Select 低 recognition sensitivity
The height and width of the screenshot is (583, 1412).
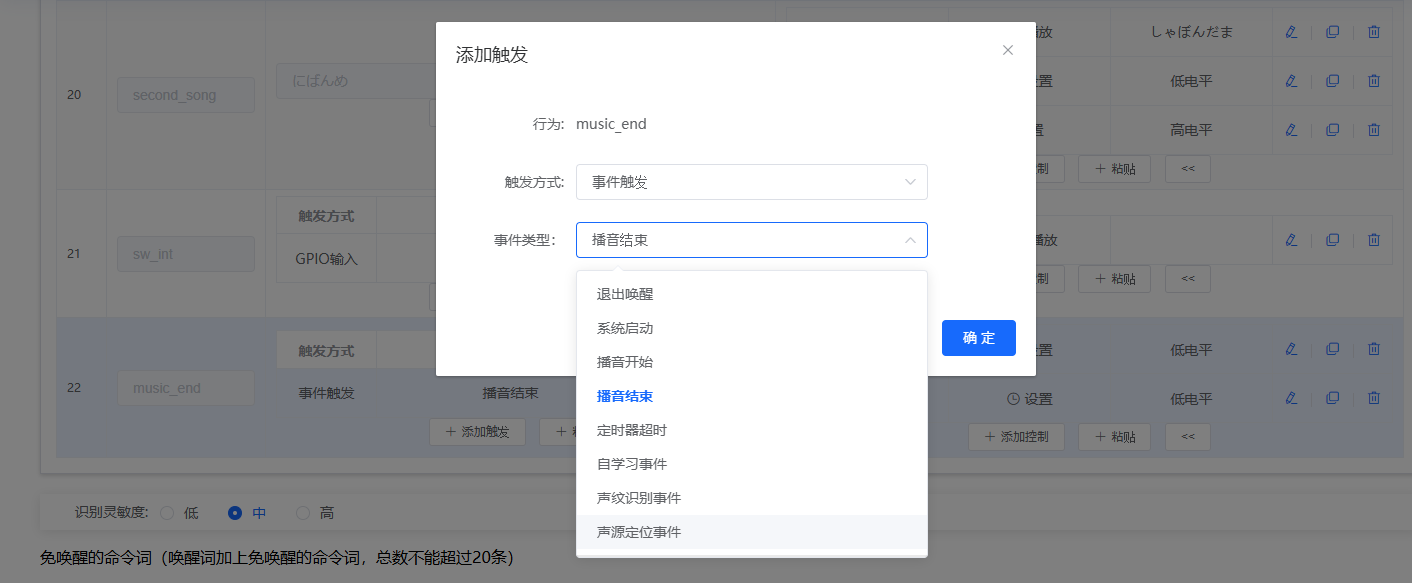(167, 513)
